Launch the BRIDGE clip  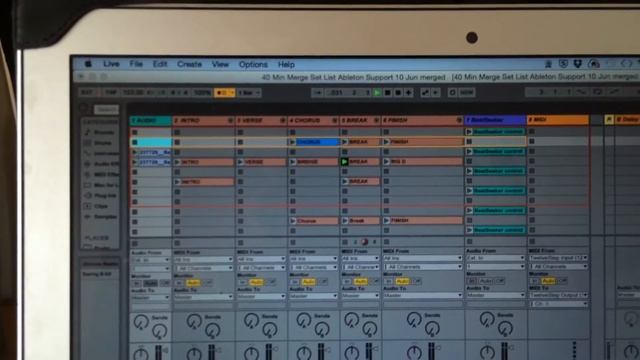click(x=293, y=162)
